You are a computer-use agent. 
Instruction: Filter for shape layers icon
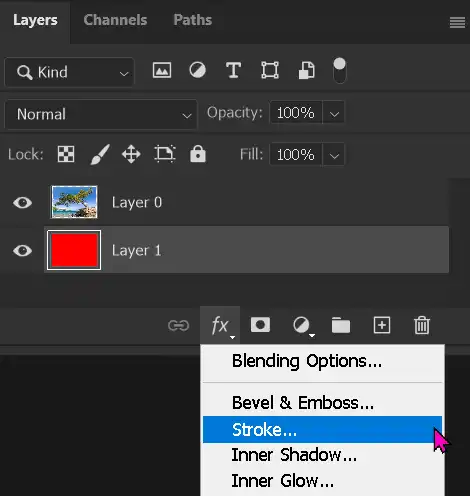point(270,70)
